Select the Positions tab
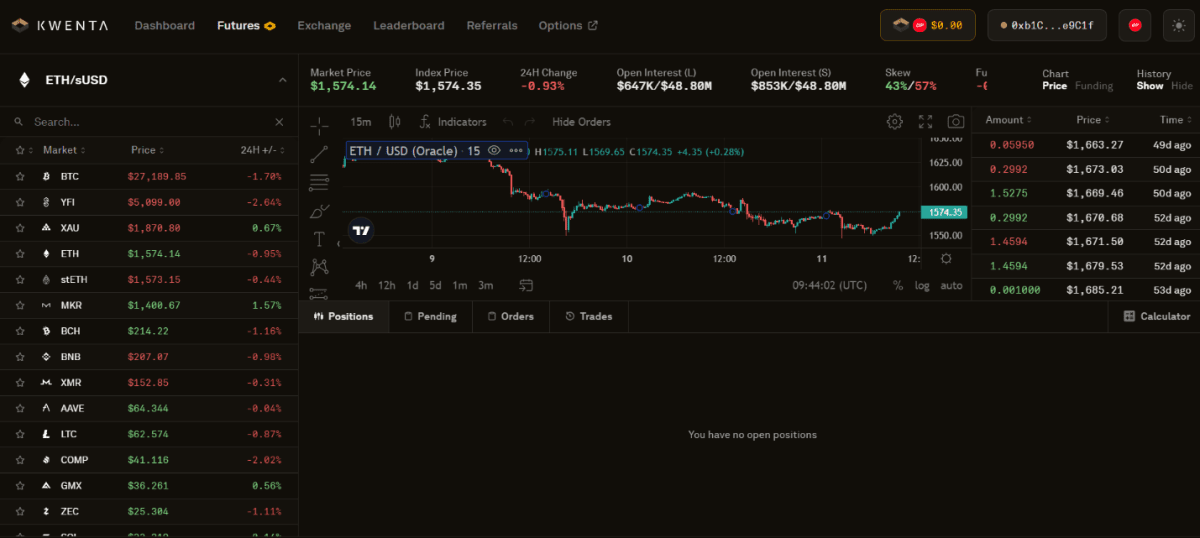1200x538 pixels. (343, 316)
